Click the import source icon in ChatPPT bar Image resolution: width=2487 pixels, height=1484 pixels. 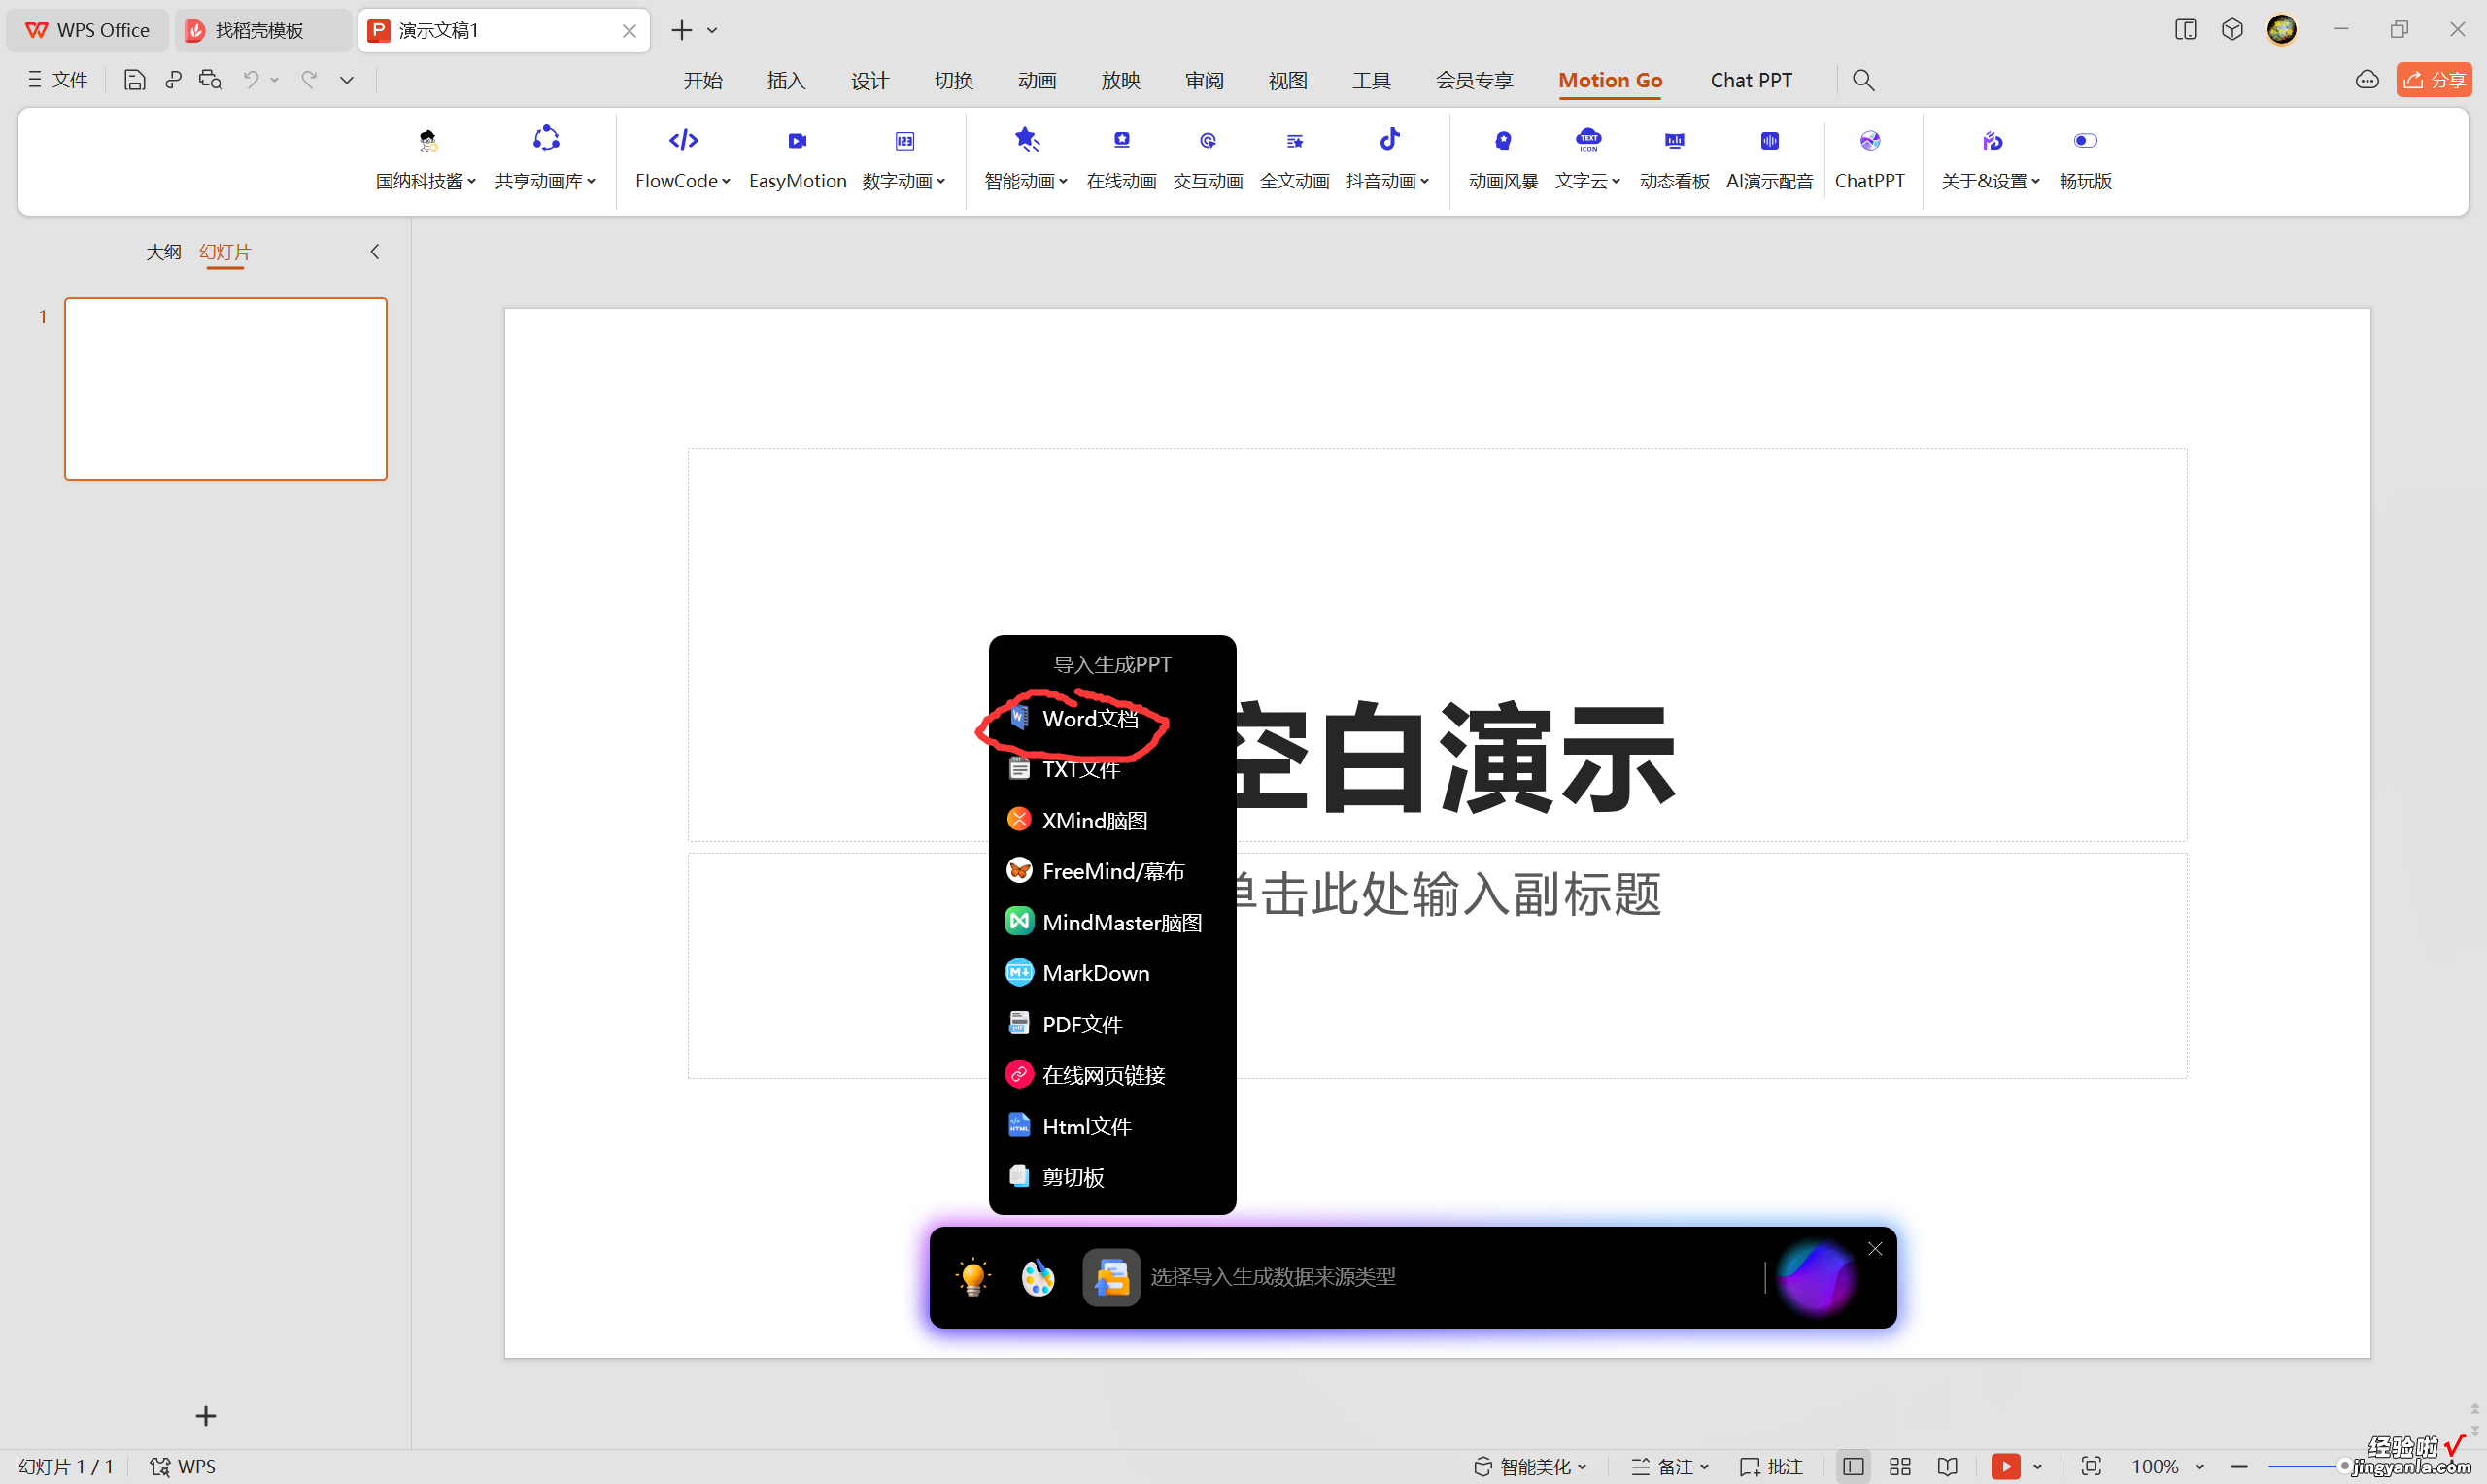pos(1111,1277)
